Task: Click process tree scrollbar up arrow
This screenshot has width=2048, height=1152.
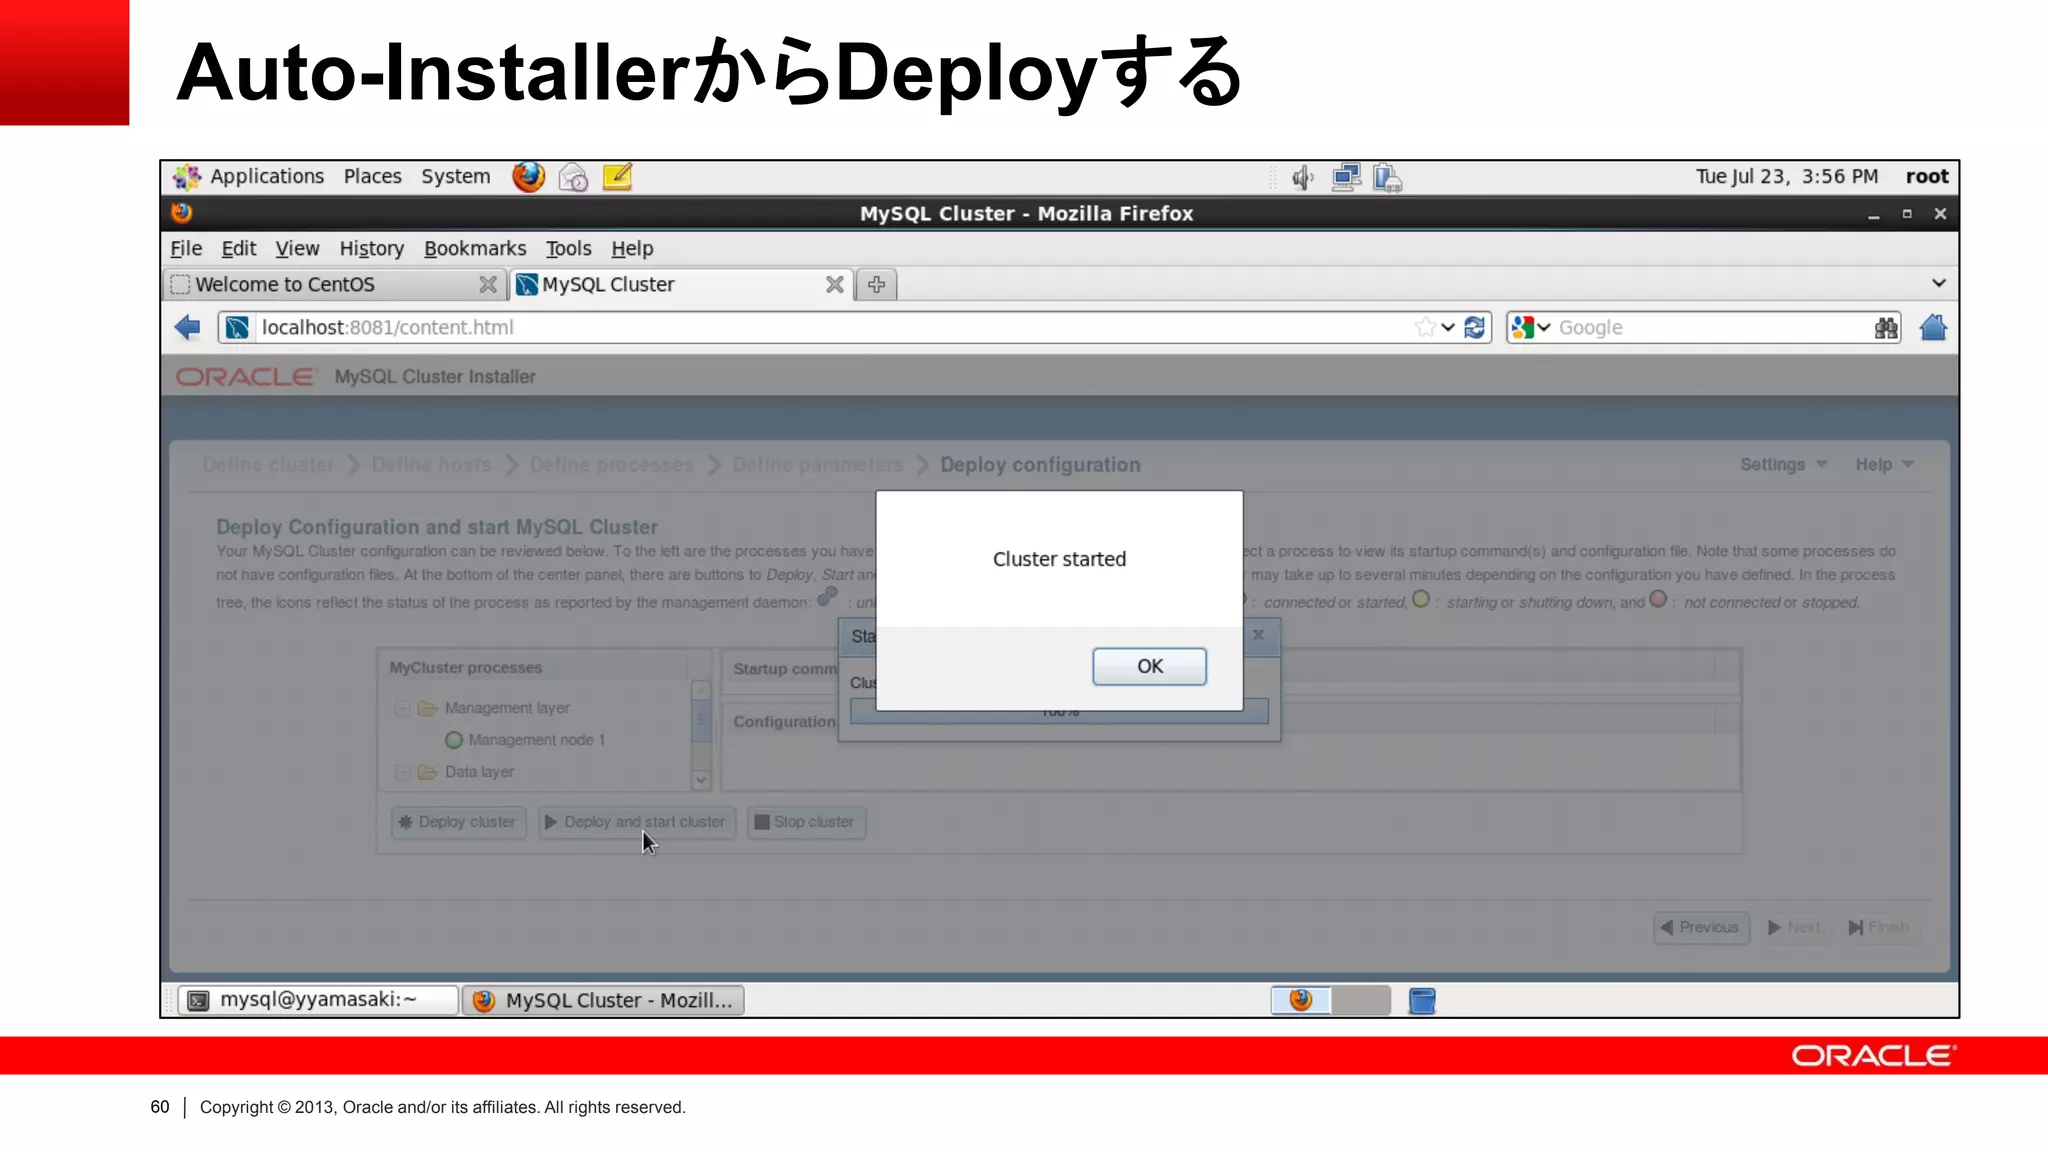Action: coord(701,690)
